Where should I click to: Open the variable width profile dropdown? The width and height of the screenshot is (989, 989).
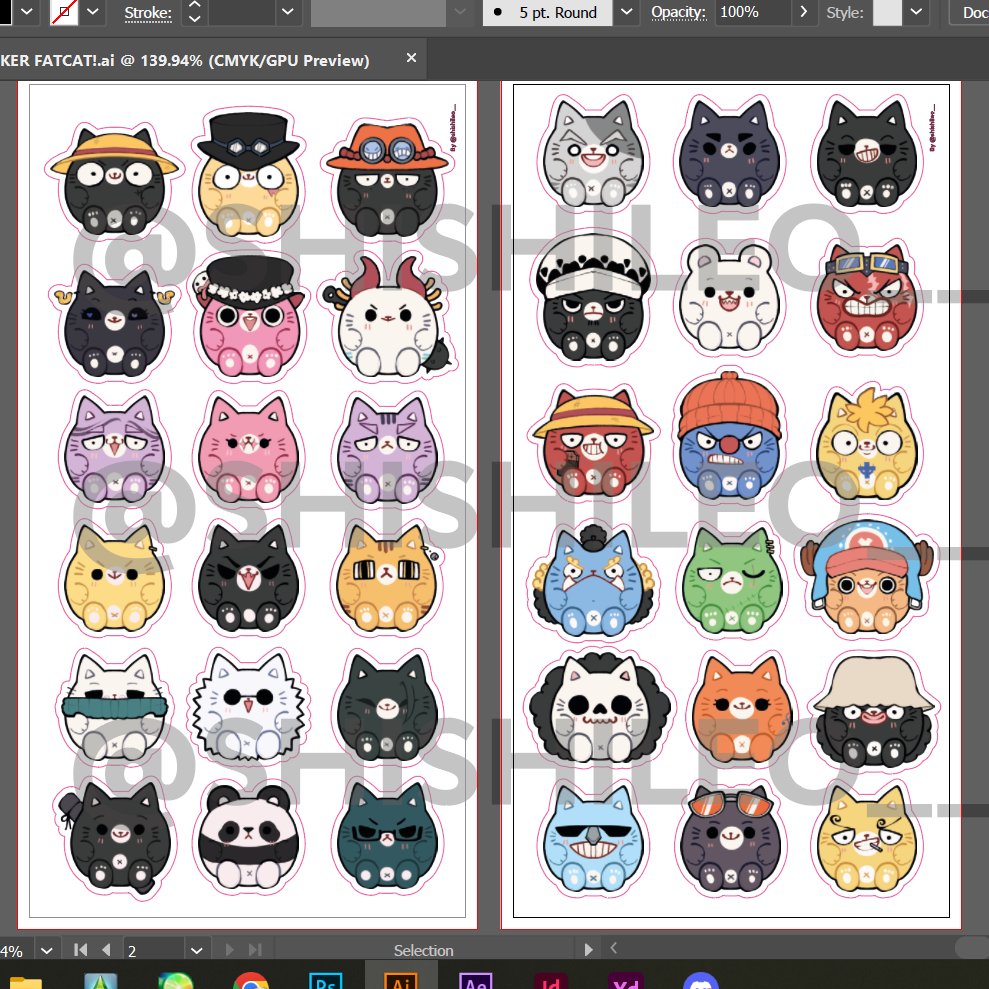(460, 11)
